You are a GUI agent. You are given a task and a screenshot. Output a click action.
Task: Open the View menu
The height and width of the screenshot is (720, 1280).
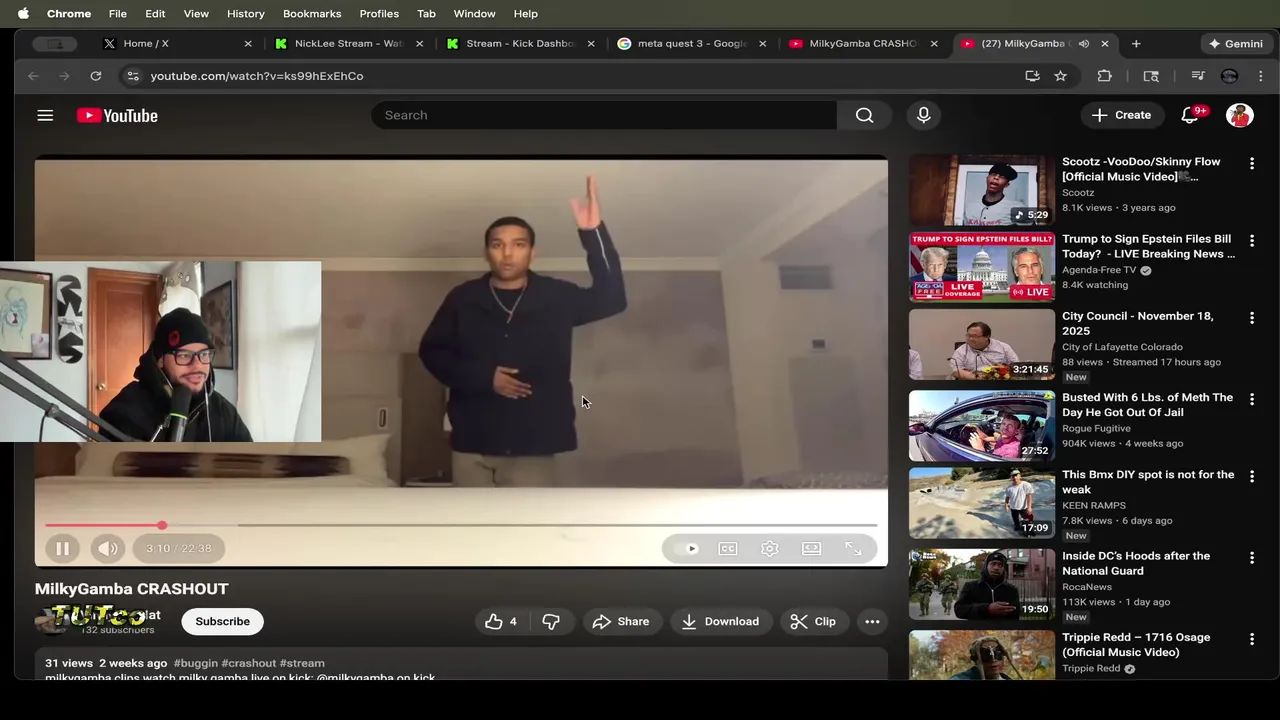(196, 13)
